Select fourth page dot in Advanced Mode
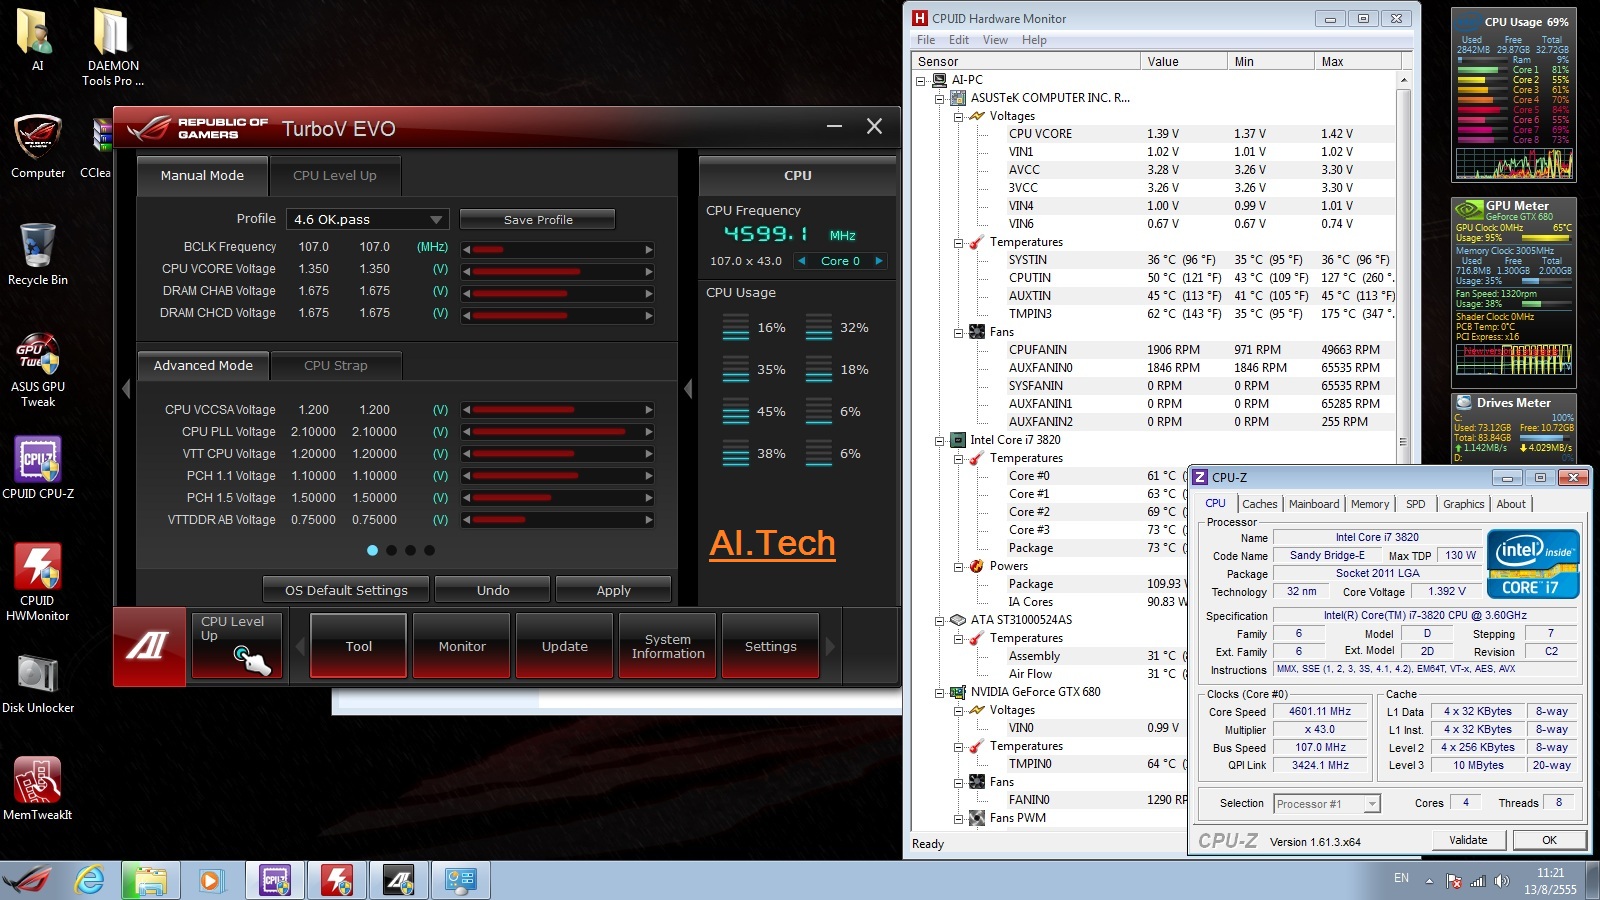1600x900 pixels. pyautogui.click(x=430, y=550)
